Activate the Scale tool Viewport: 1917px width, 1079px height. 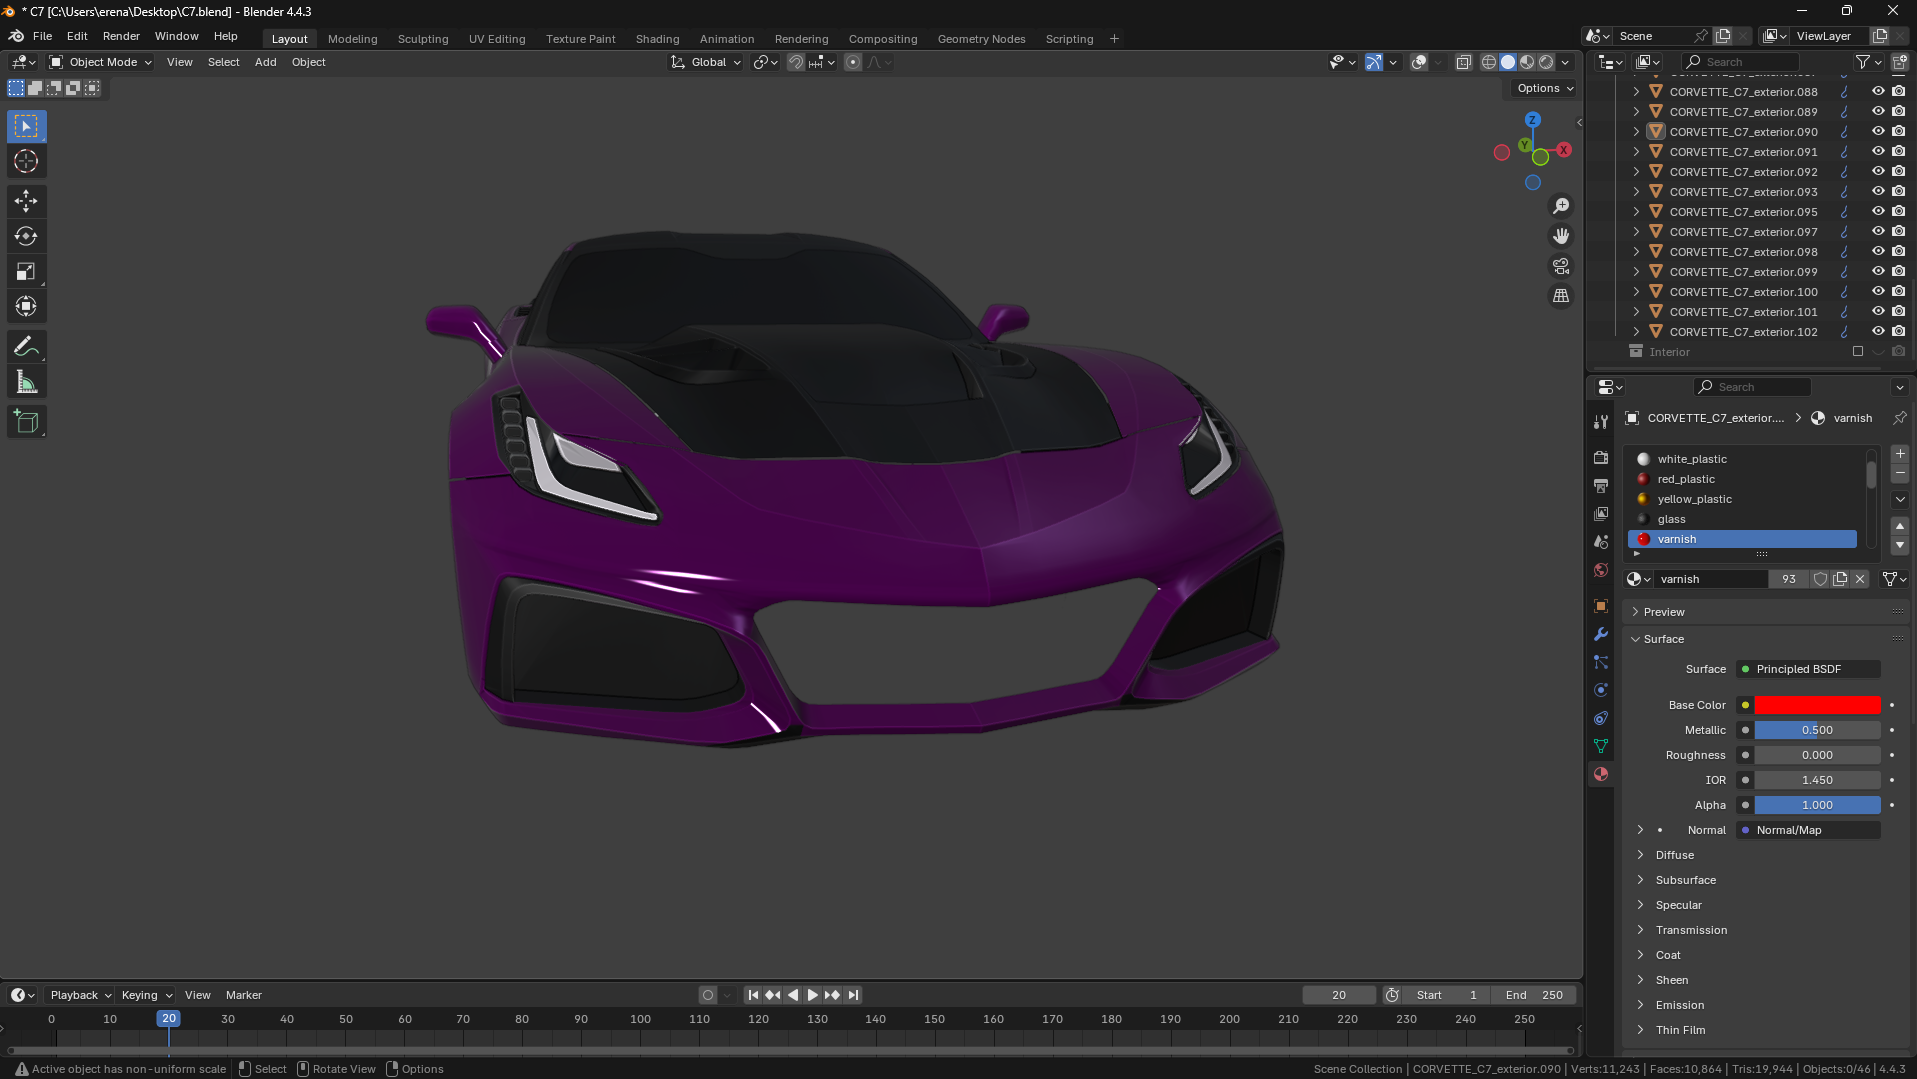coord(26,272)
